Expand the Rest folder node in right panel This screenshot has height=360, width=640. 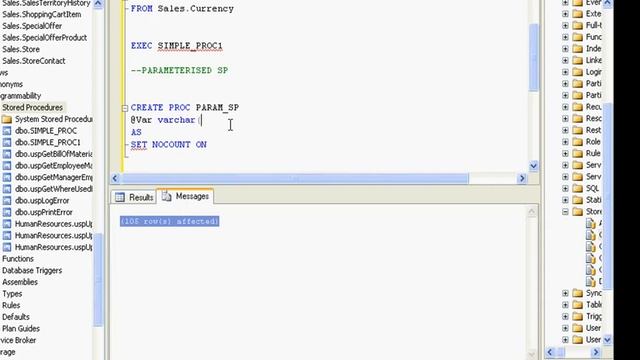(565, 130)
